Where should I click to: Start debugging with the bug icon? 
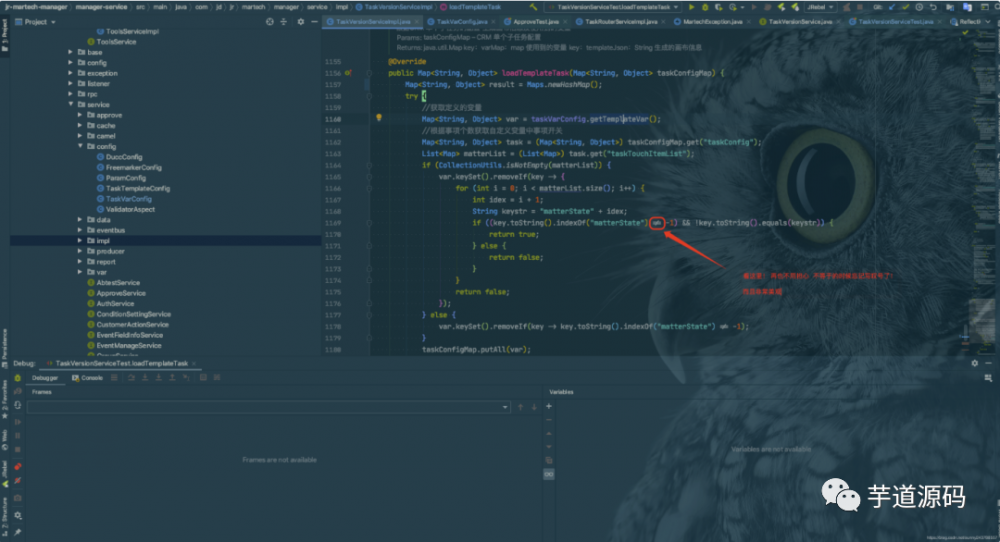[x=705, y=7]
